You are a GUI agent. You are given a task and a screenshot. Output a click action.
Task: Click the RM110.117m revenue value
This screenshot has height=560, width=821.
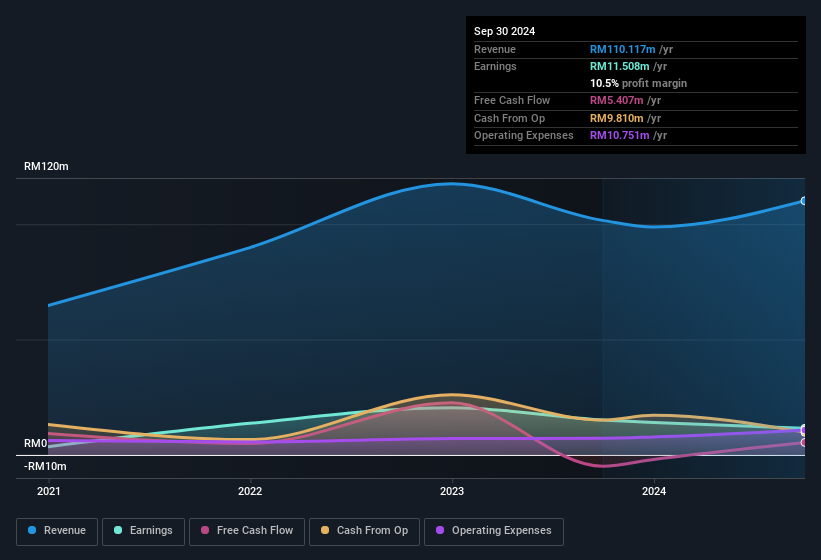(x=623, y=49)
